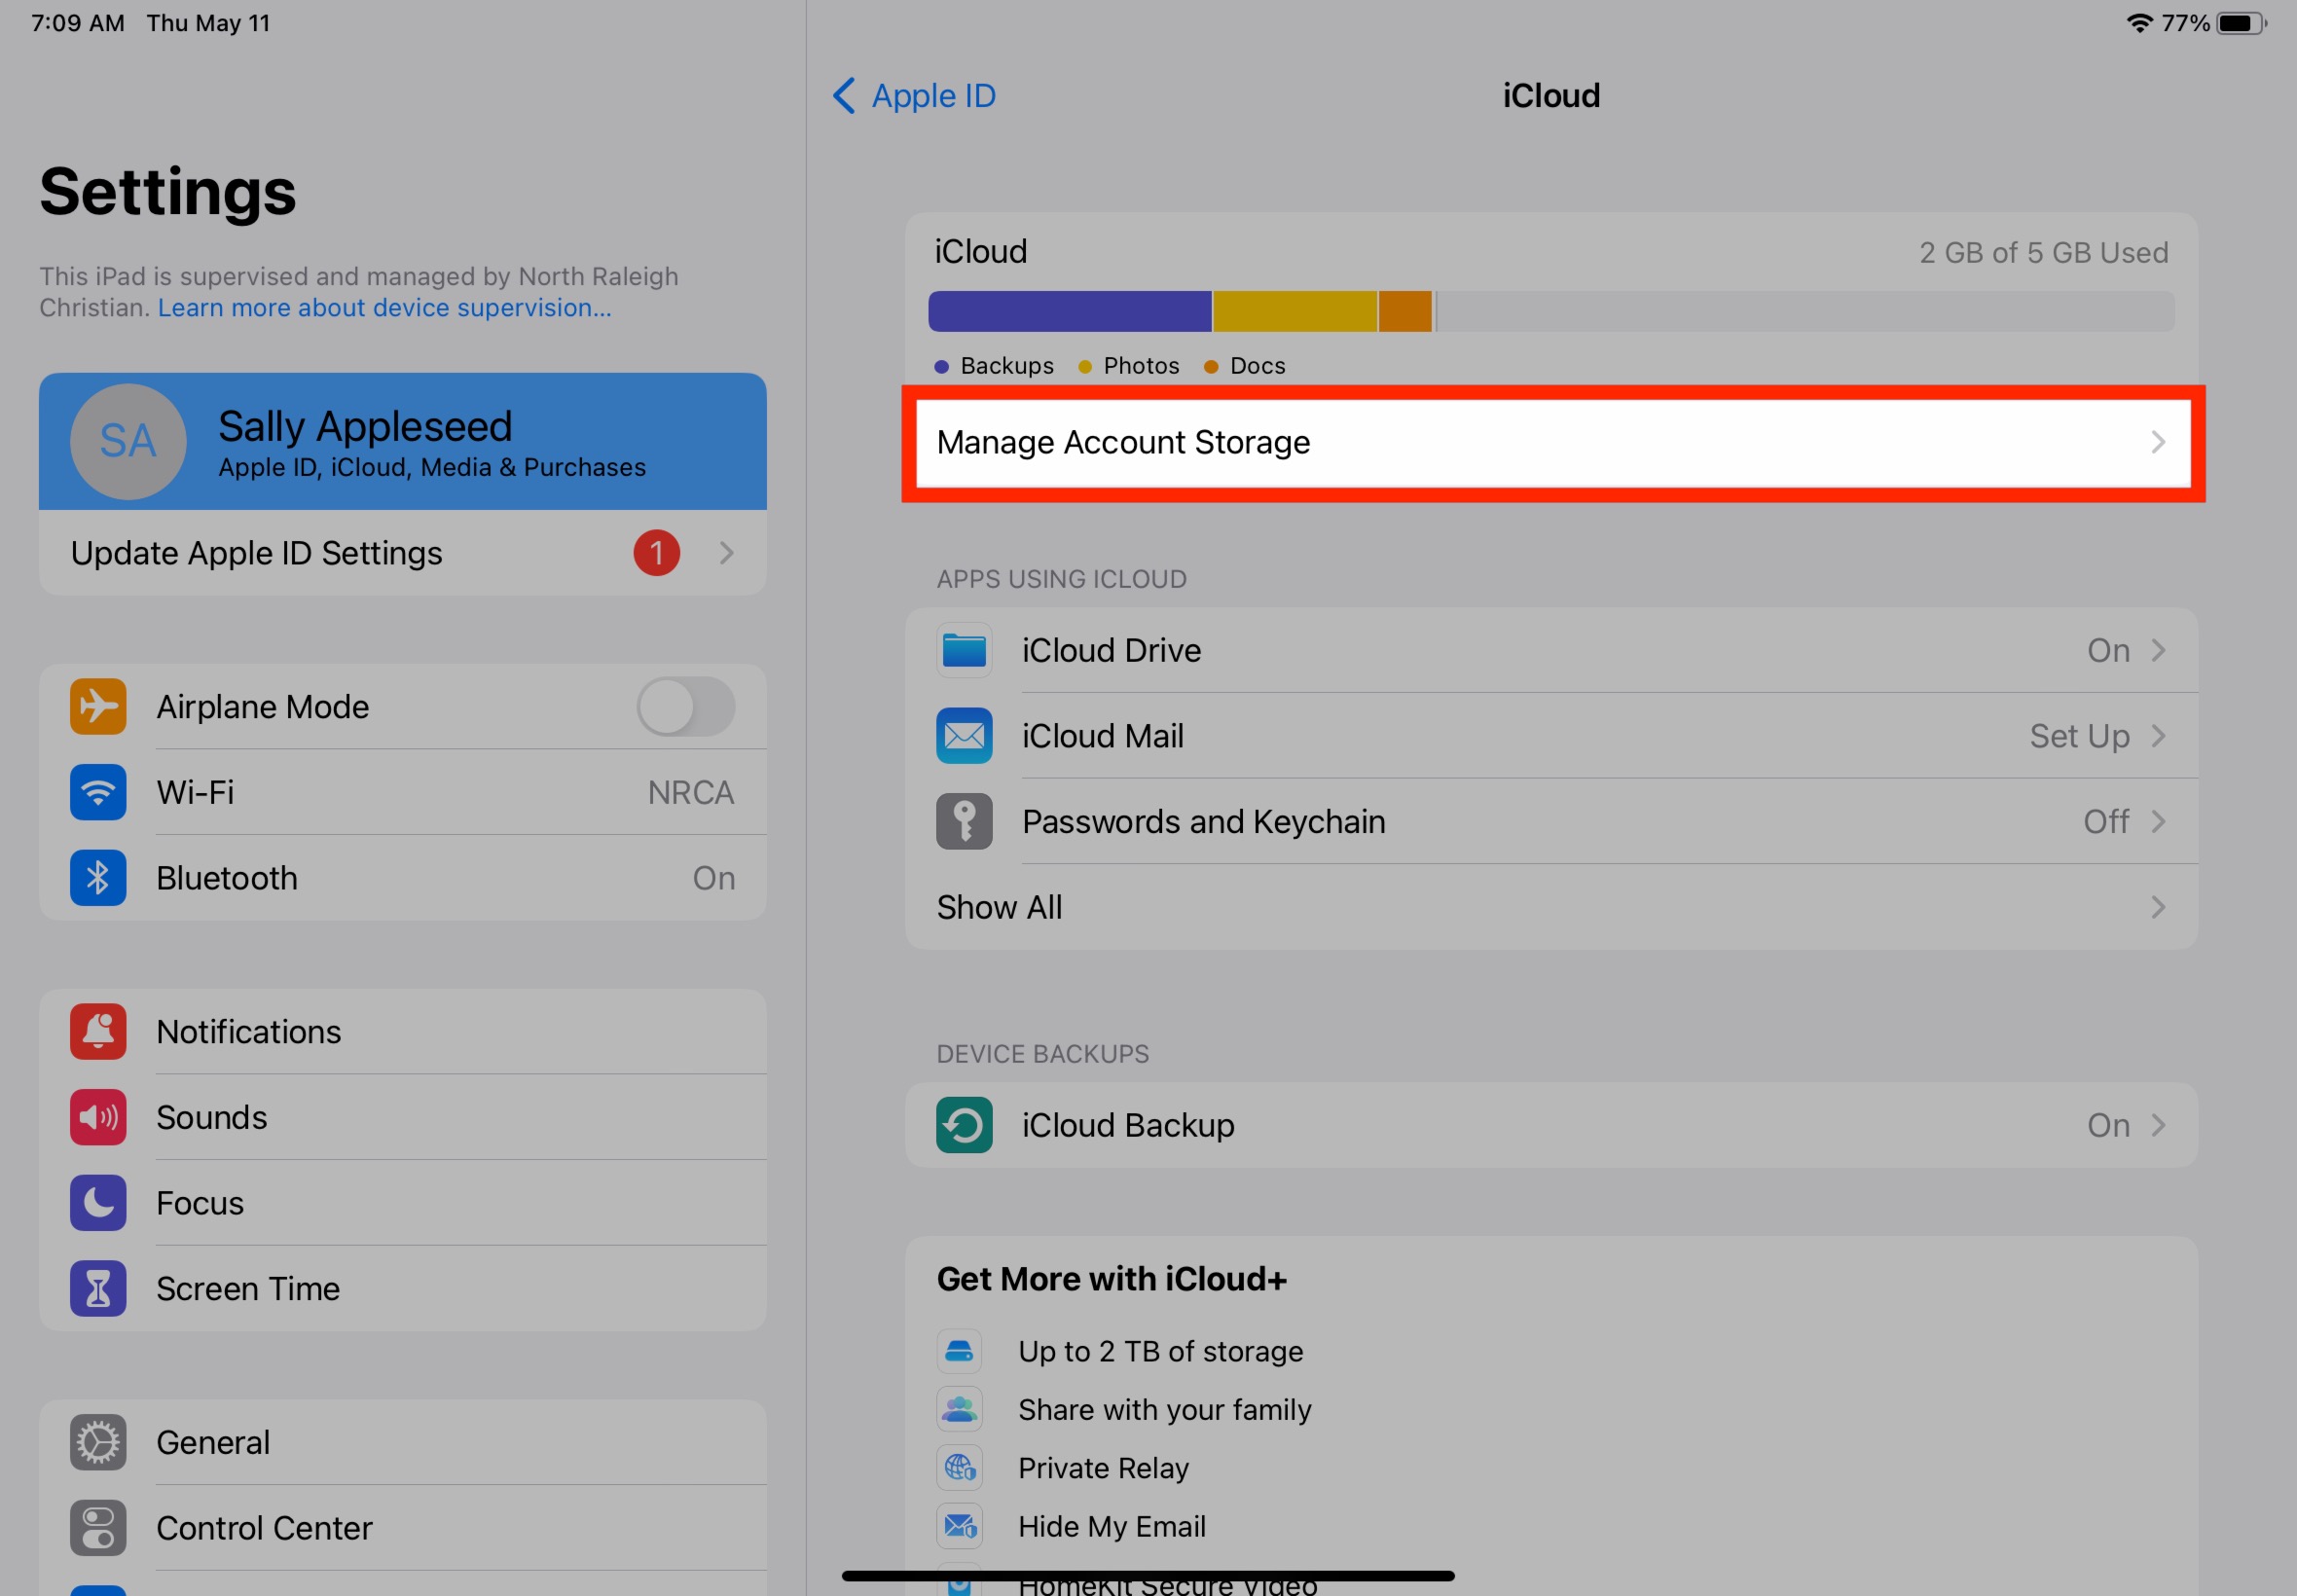Tap iCloud Mail Set Up status
The width and height of the screenshot is (2297, 1596).
2079,736
